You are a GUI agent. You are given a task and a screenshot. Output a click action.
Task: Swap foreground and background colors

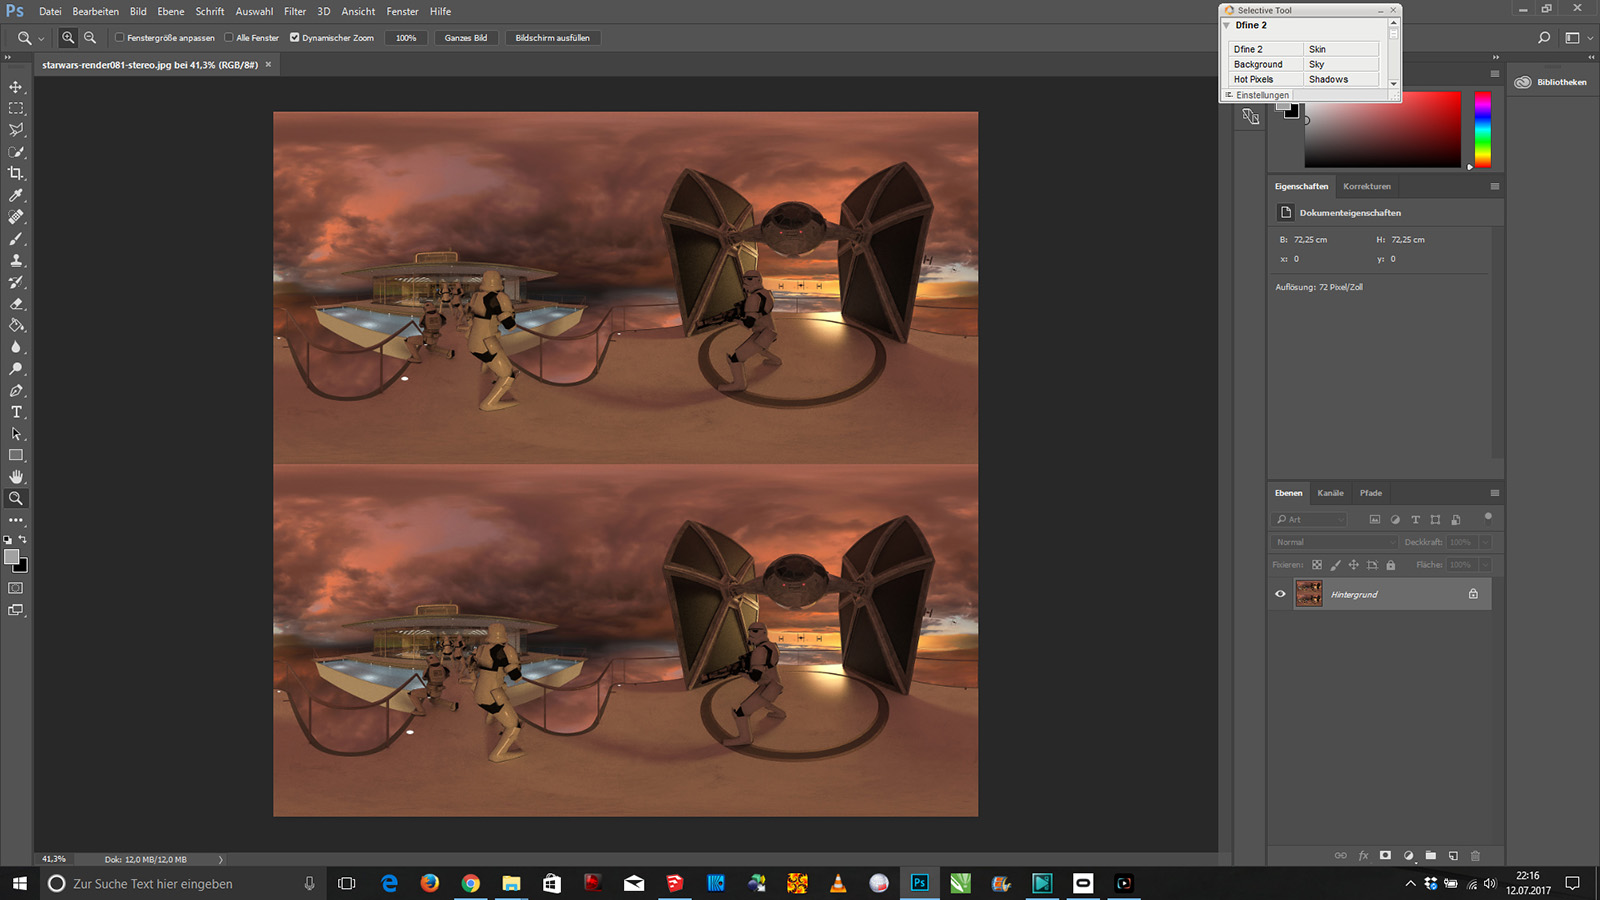[x=23, y=539]
